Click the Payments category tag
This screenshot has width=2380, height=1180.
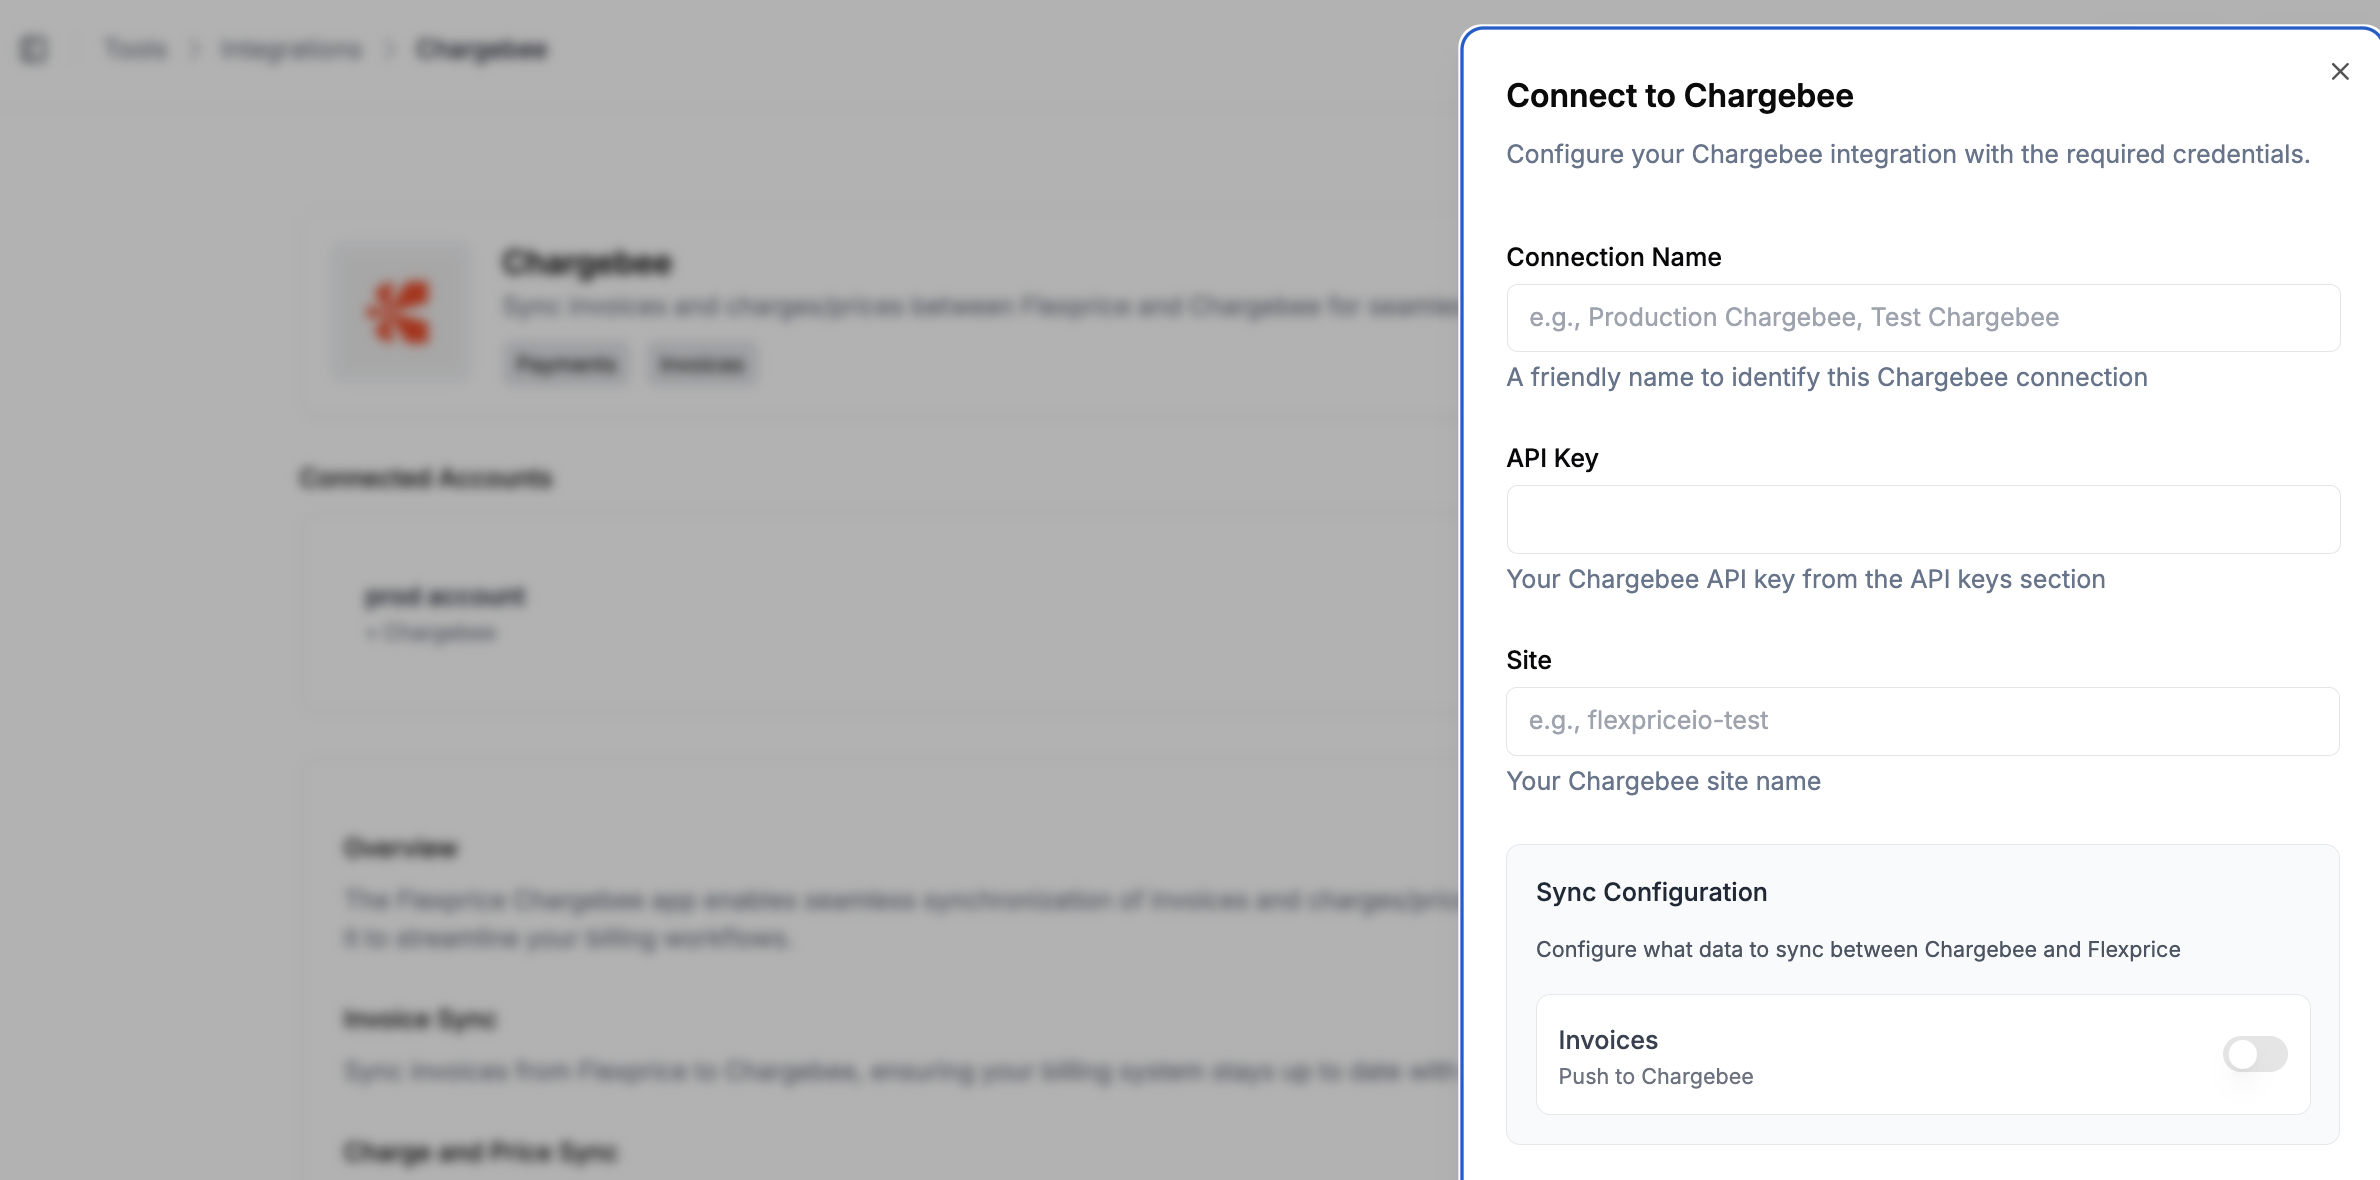[565, 364]
